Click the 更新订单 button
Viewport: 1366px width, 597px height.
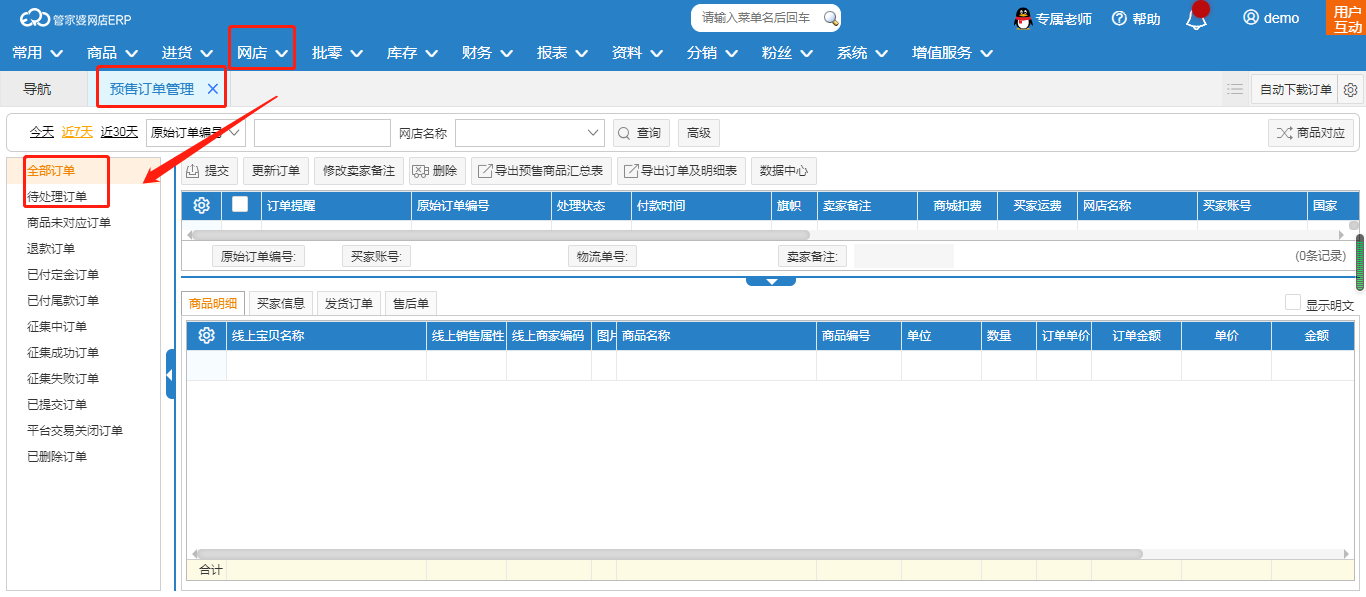click(276, 171)
